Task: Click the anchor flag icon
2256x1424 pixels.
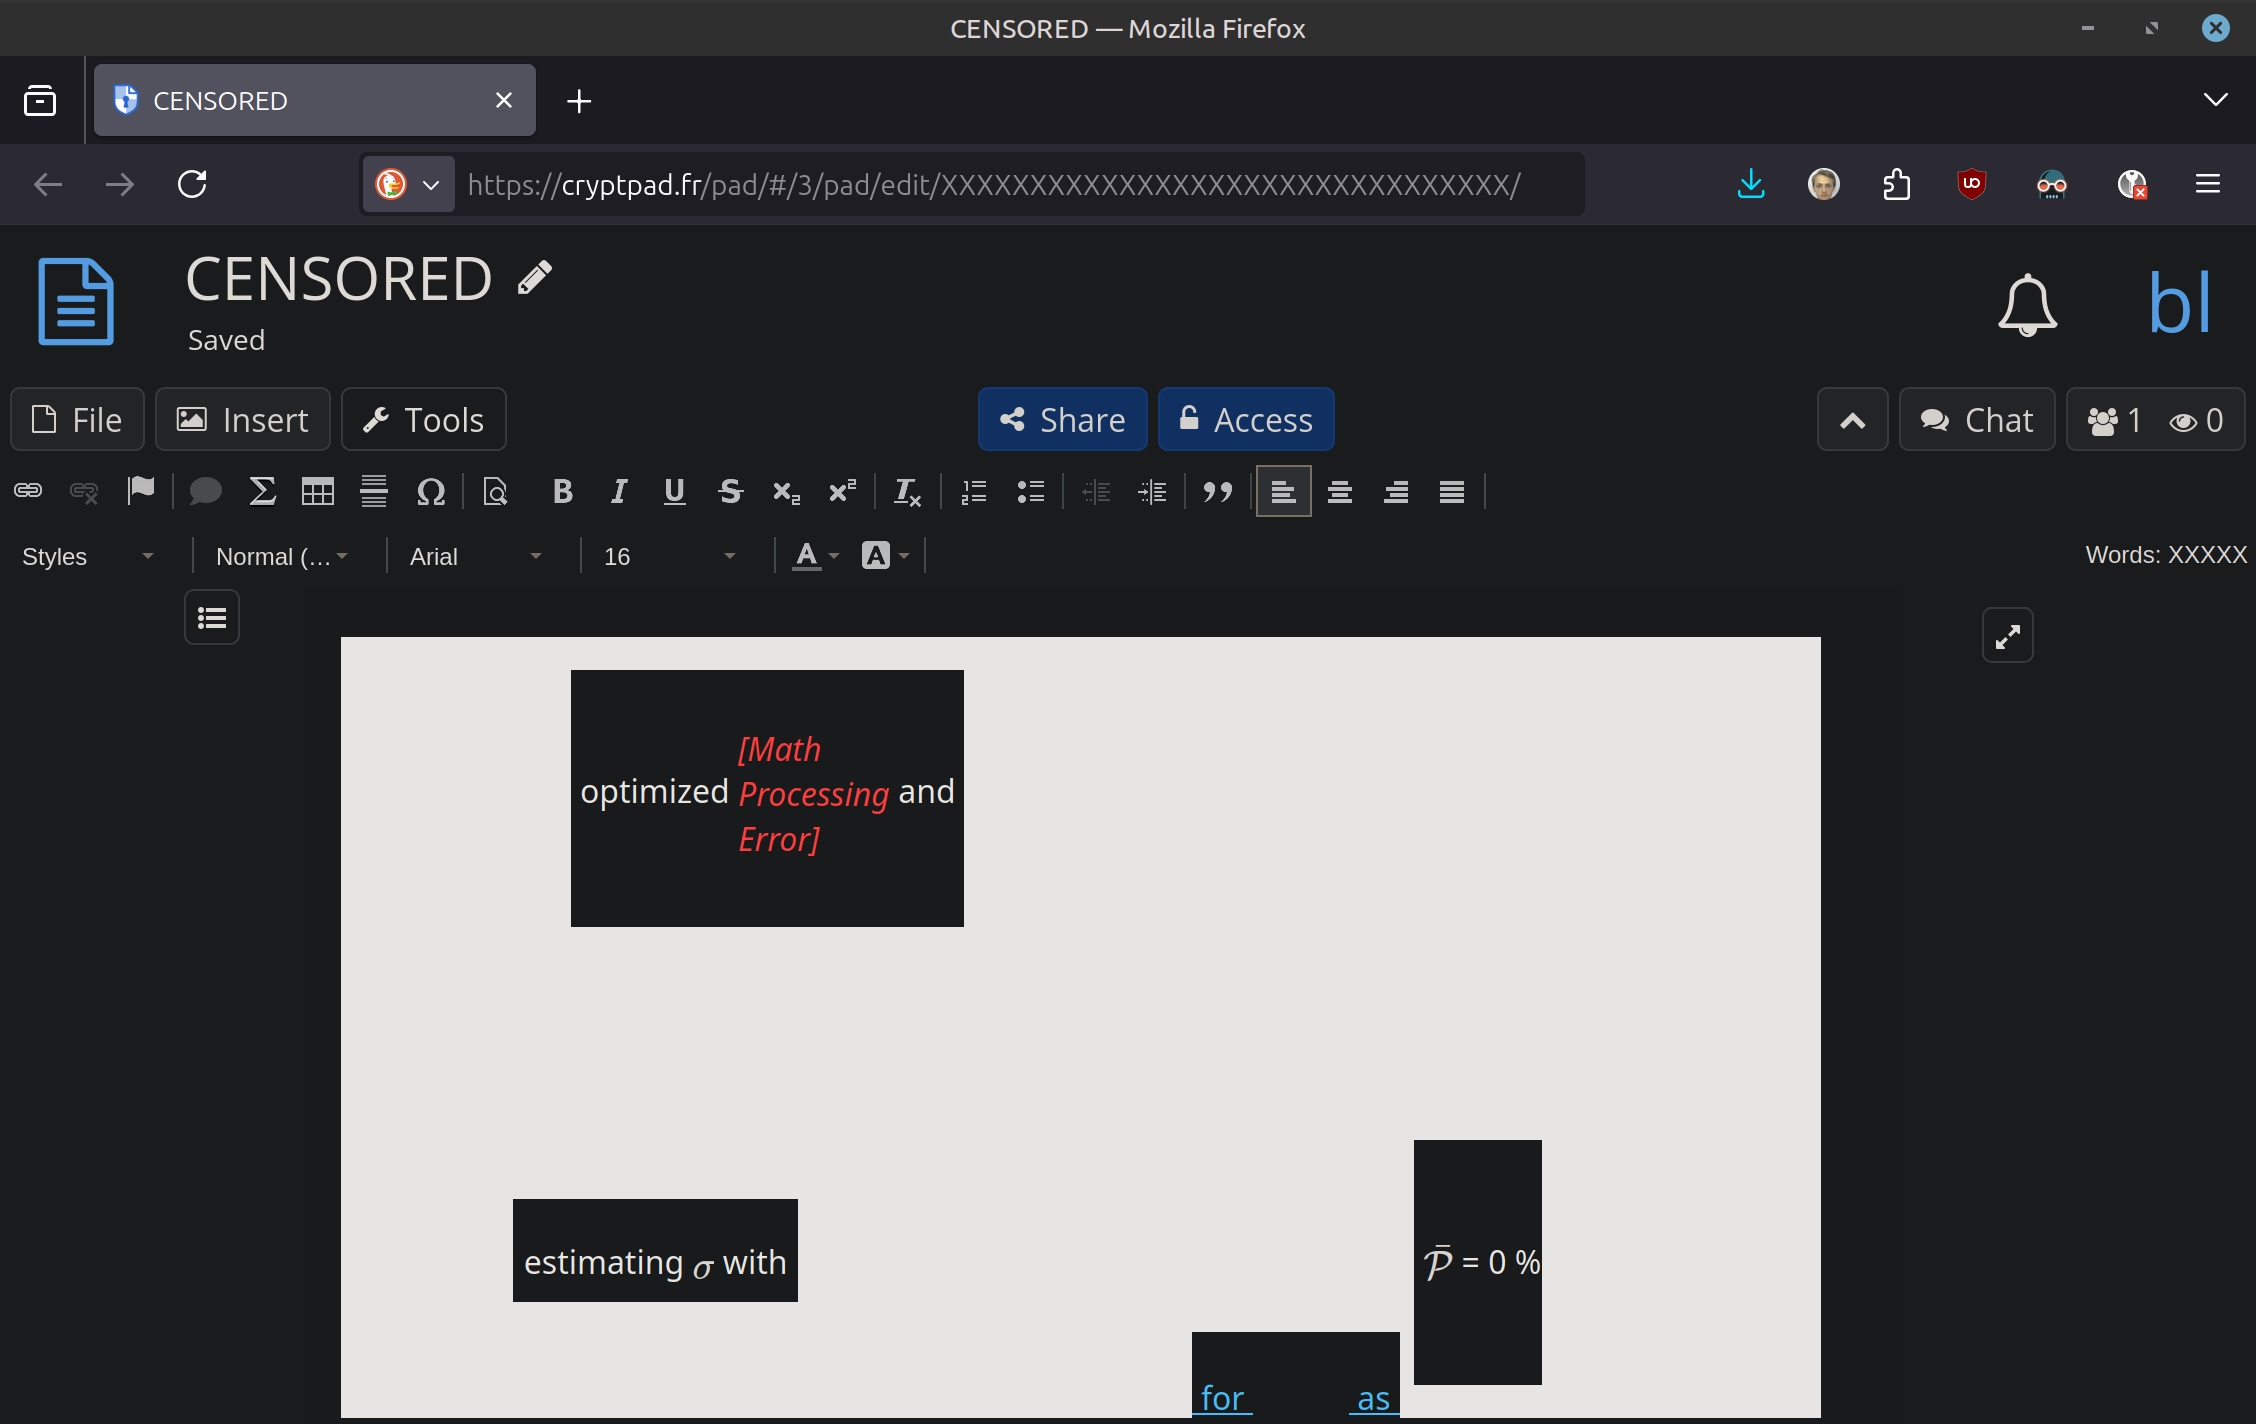Action: 141,491
